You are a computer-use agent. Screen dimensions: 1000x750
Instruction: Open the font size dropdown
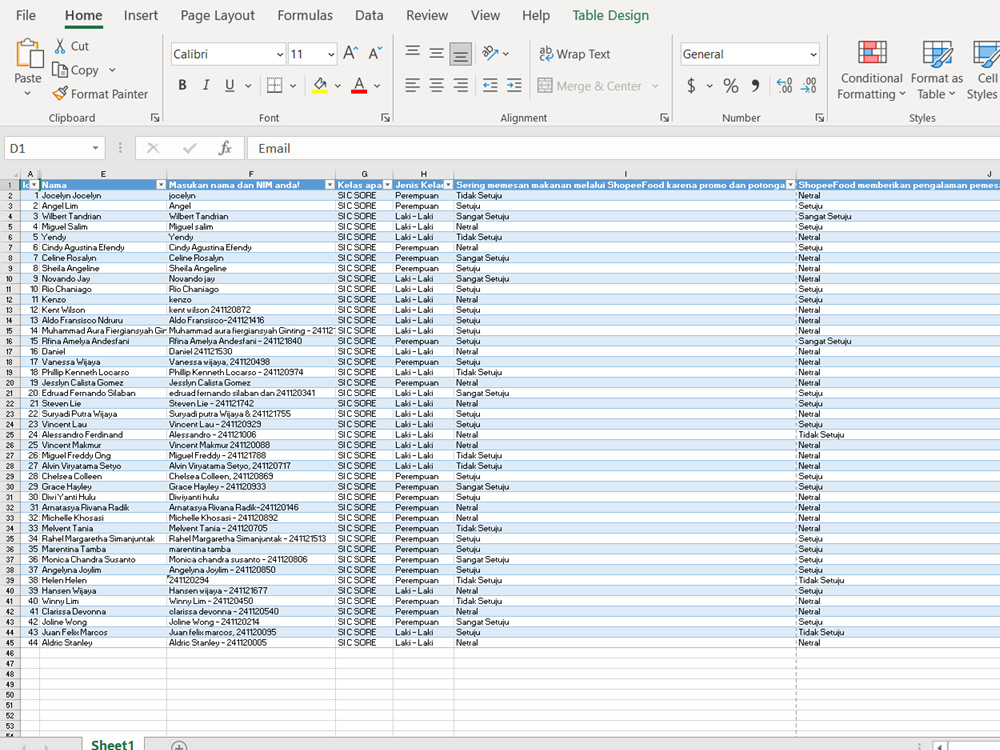click(331, 54)
